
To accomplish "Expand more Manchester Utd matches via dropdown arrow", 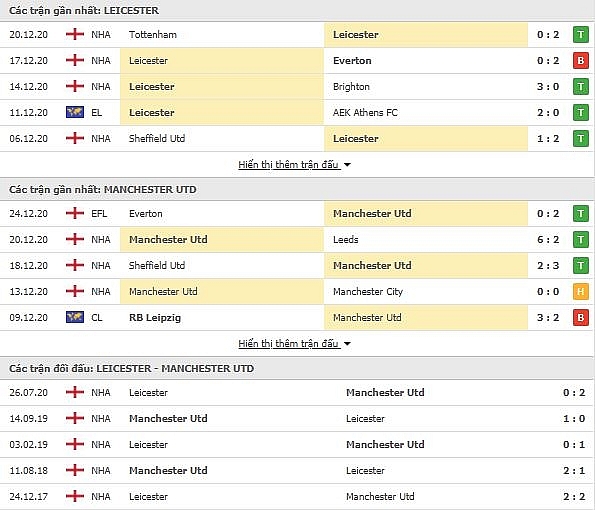I will click(347, 344).
